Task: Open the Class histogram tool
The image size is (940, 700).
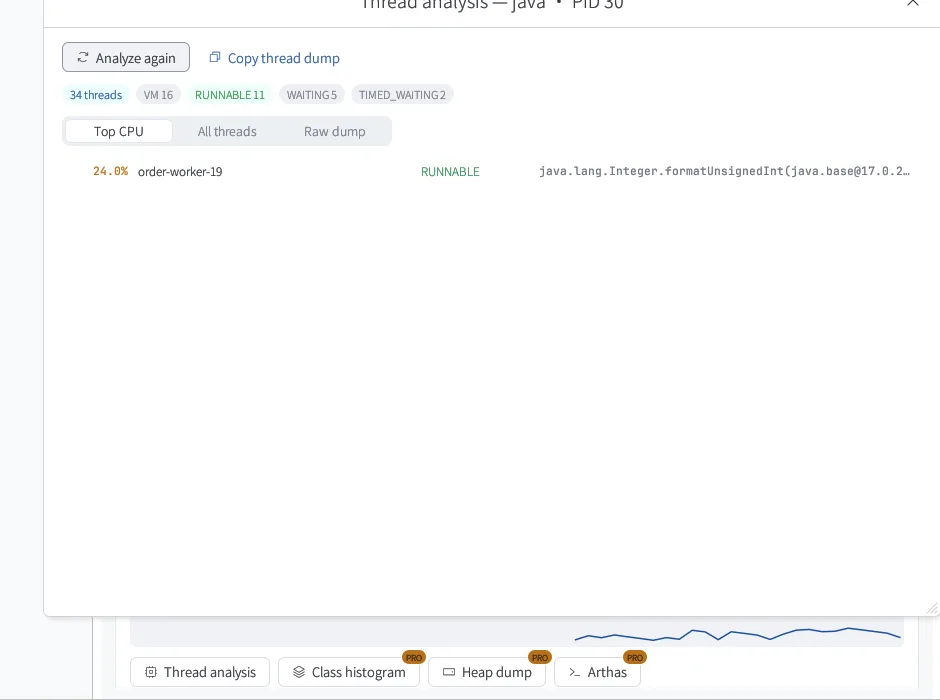Action: (x=349, y=672)
